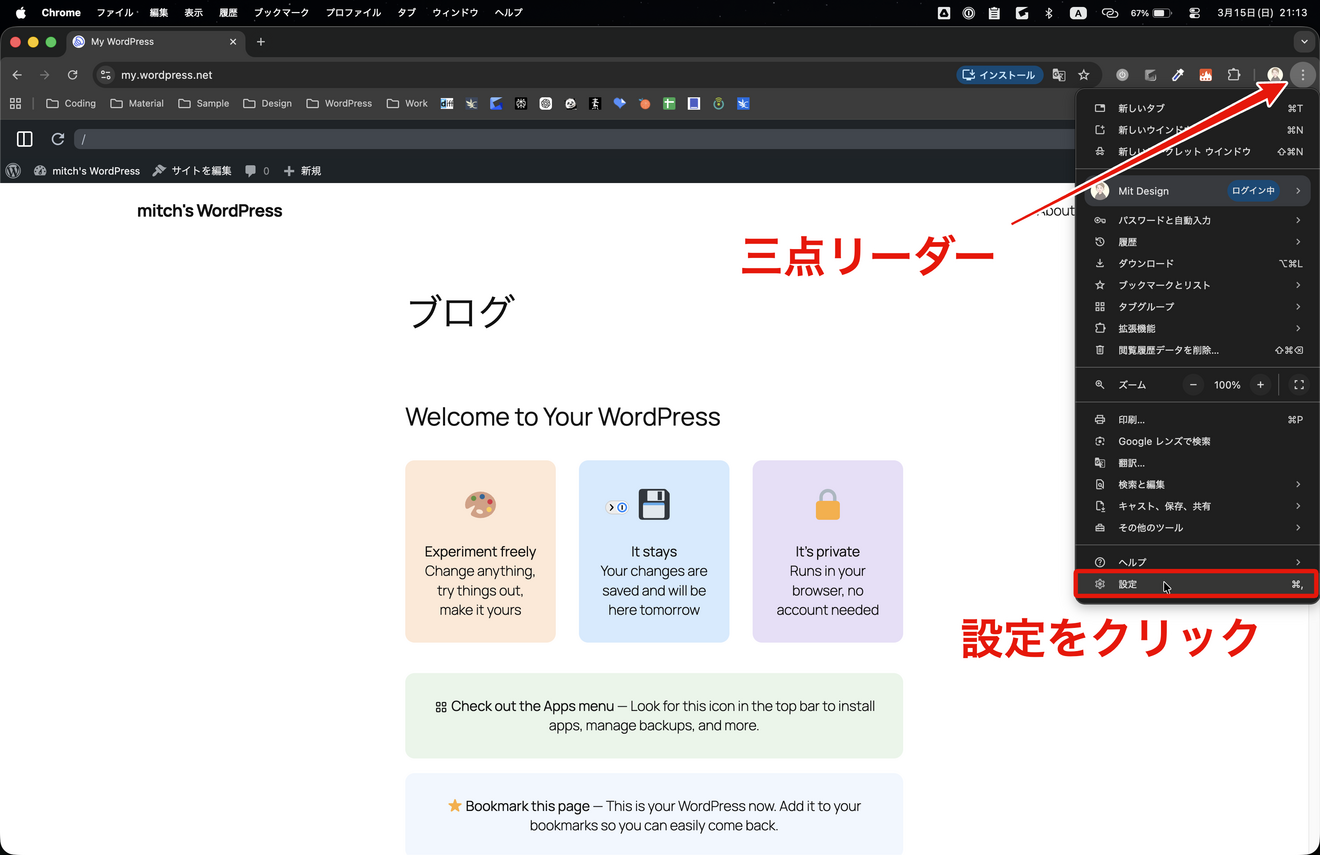
Task: Open パスワードと自動入力 submenu
Action: 1197,220
